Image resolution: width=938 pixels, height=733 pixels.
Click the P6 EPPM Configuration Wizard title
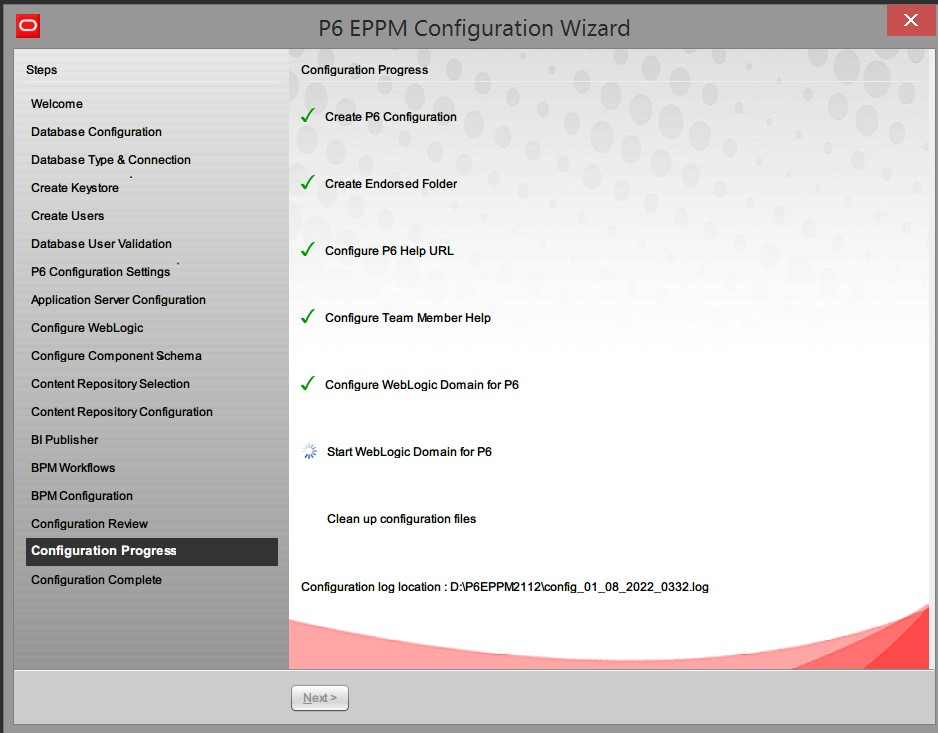click(474, 28)
